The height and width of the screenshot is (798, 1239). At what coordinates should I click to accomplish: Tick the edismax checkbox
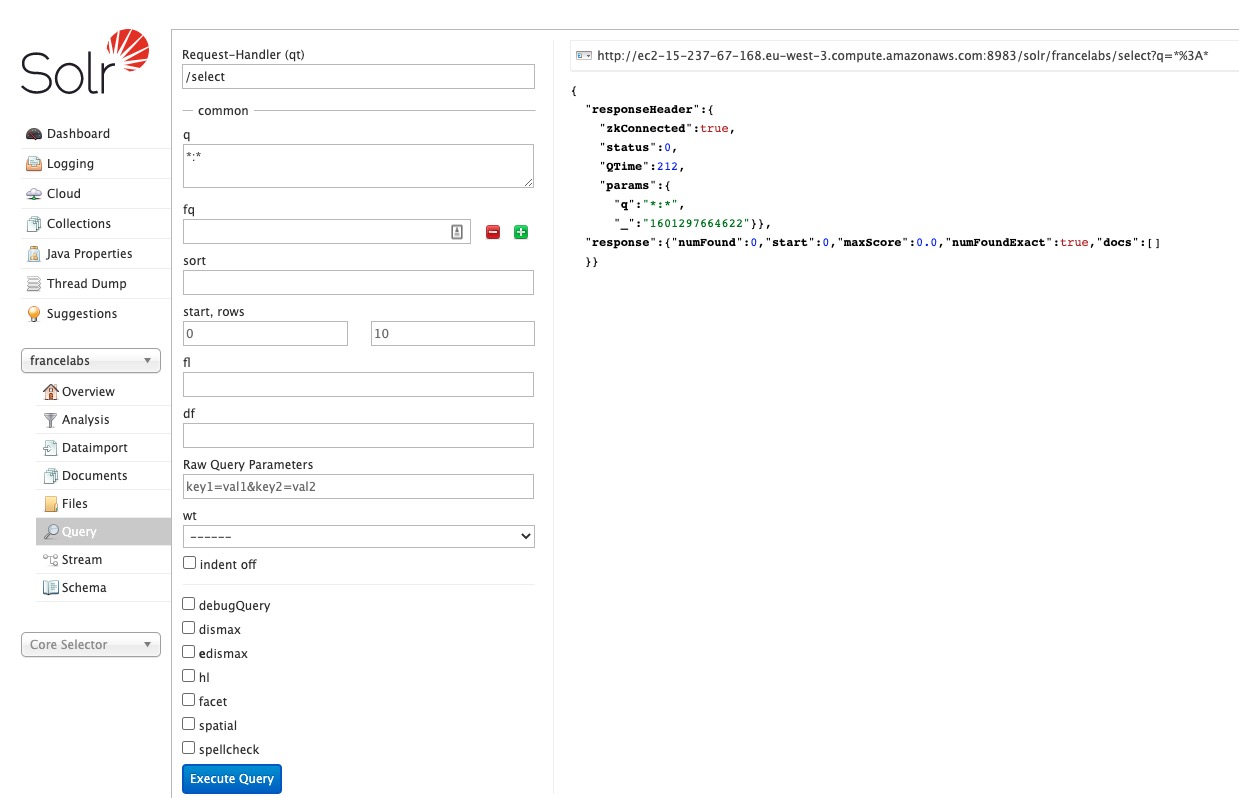click(189, 653)
